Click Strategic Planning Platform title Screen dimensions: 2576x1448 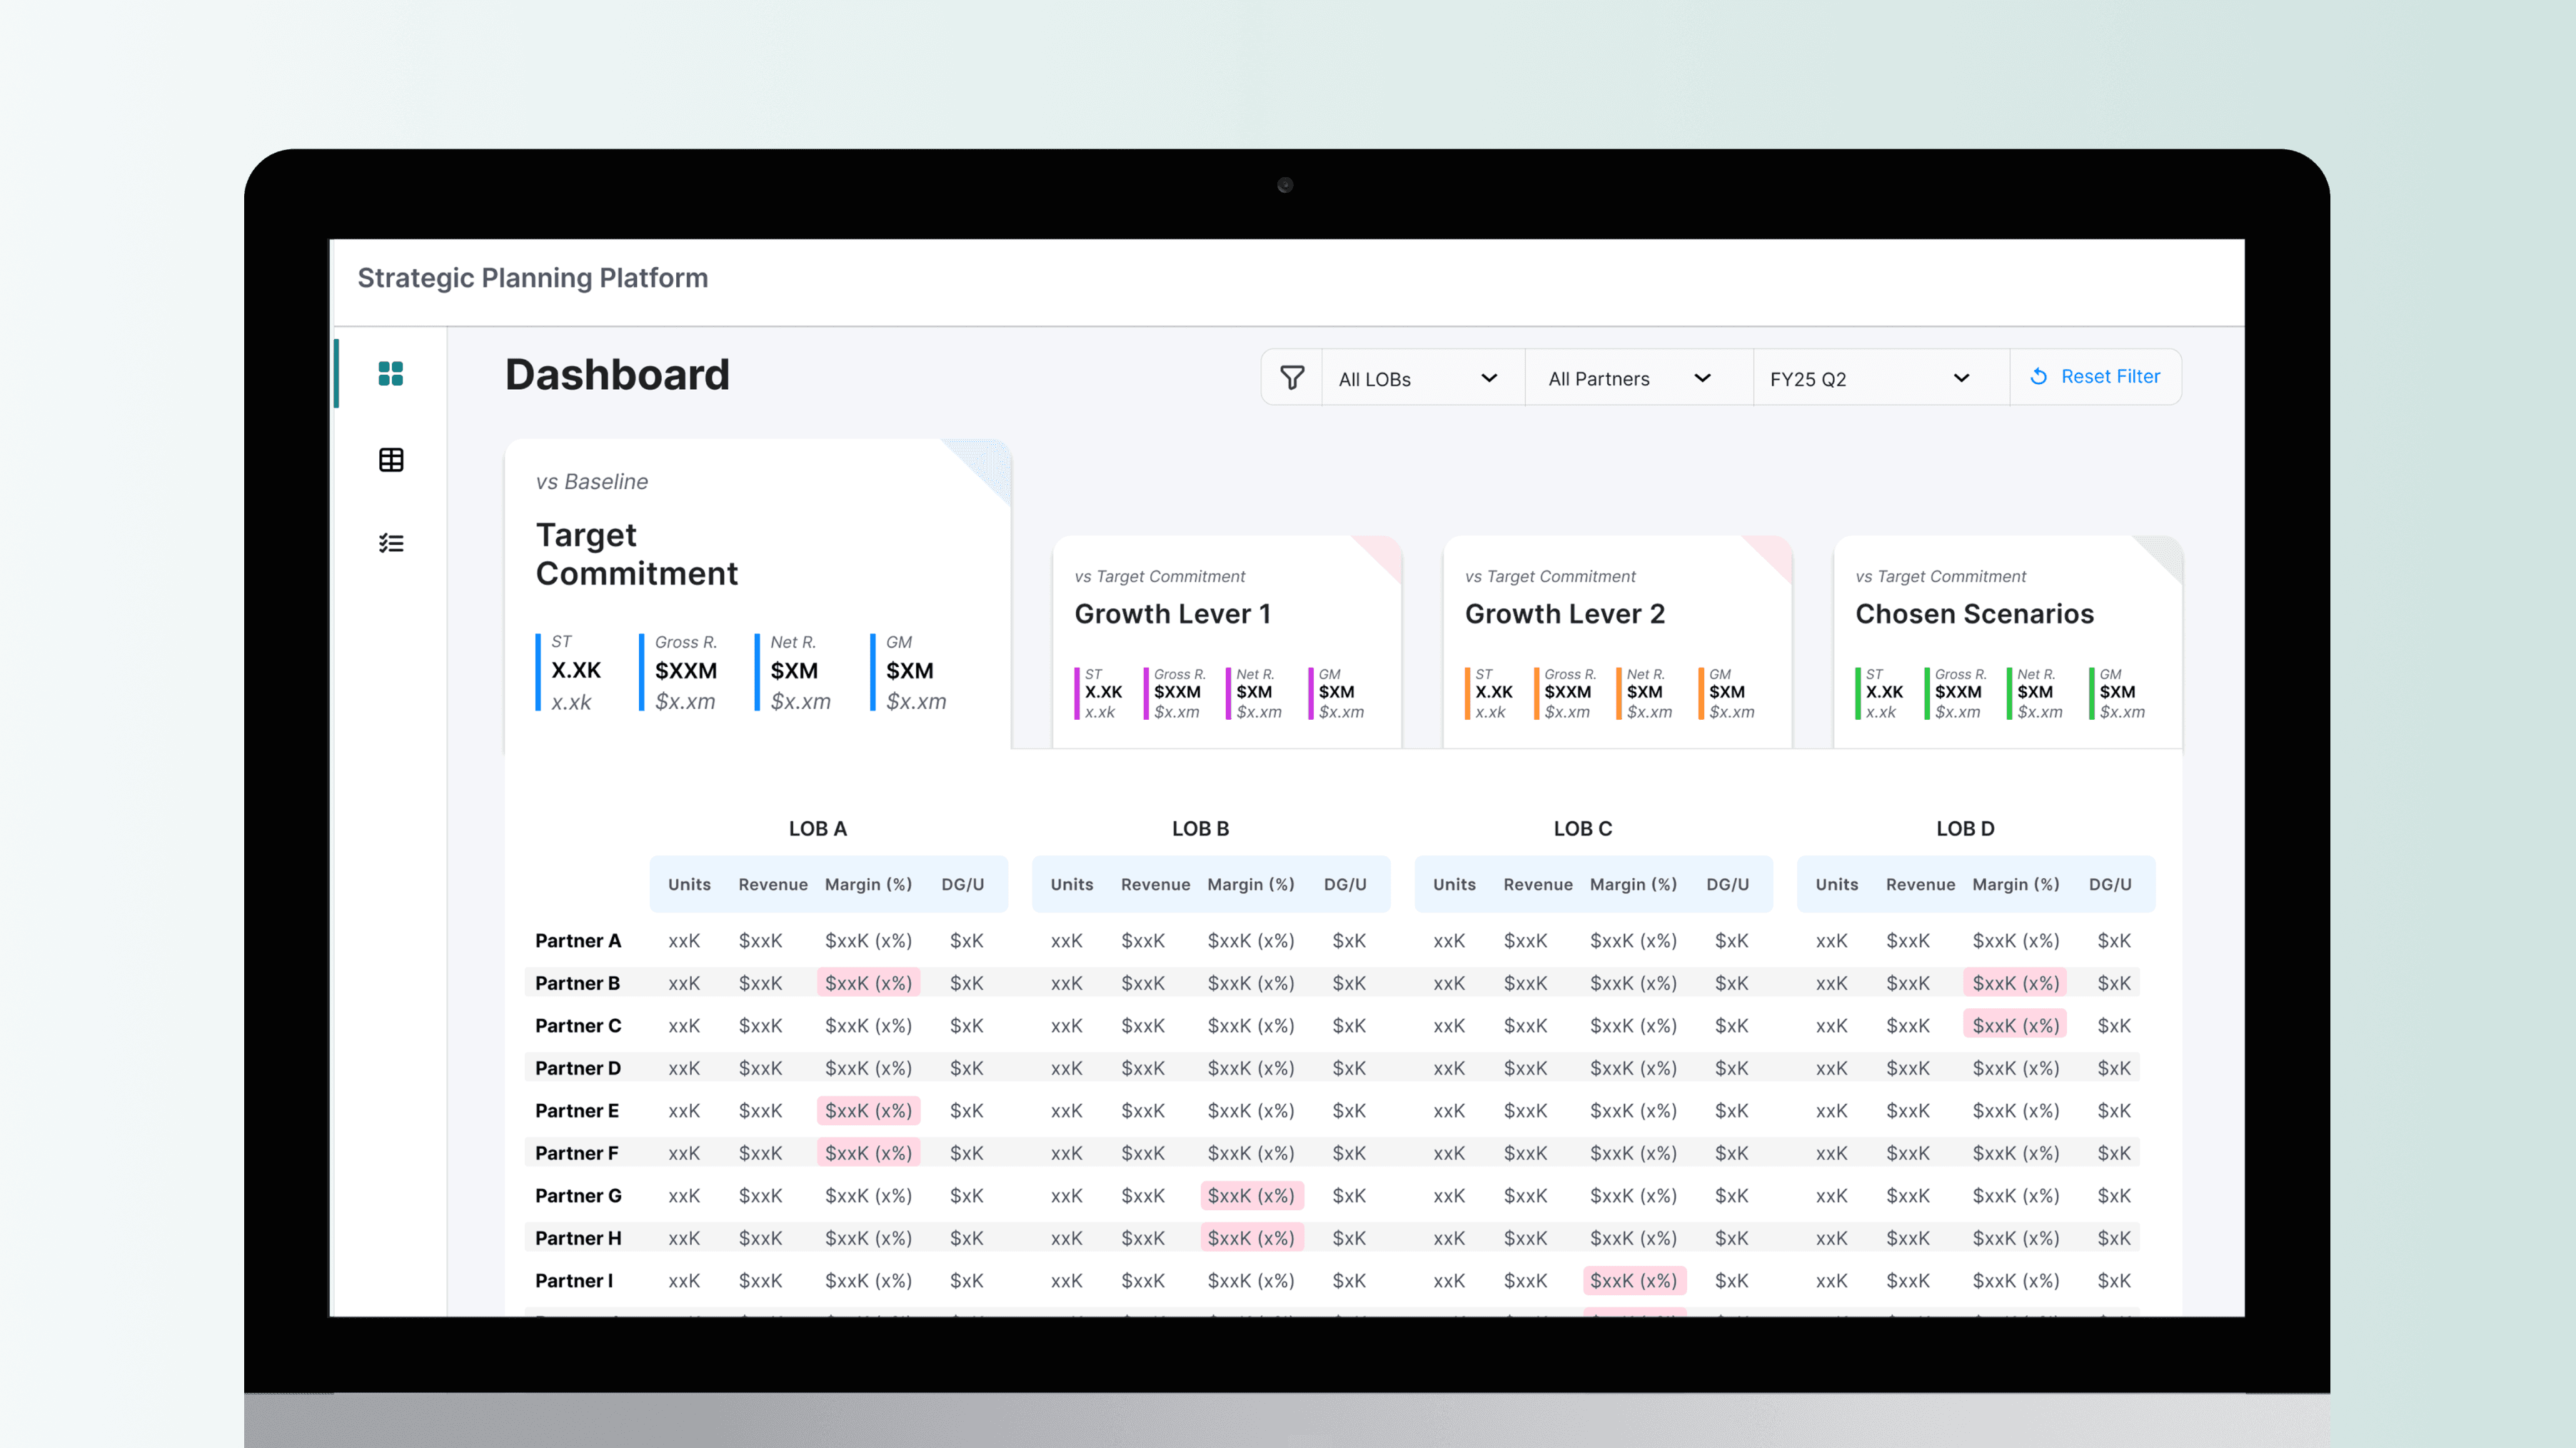[532, 278]
